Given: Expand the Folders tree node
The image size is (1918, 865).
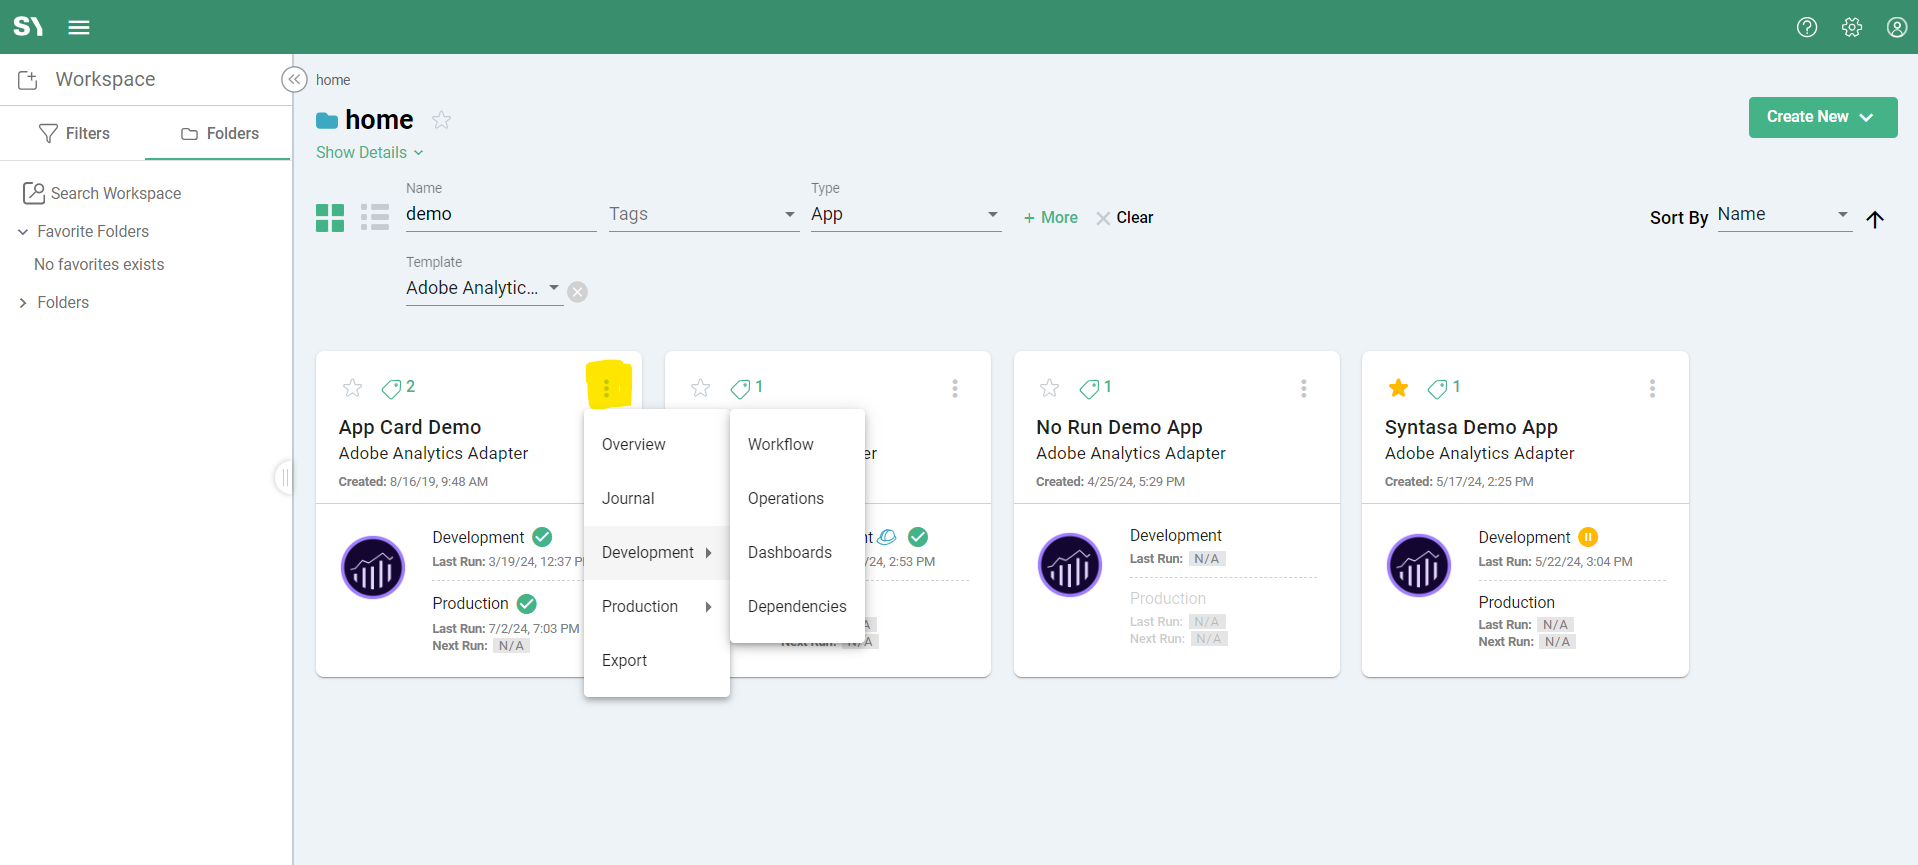Looking at the screenshot, I should point(23,303).
